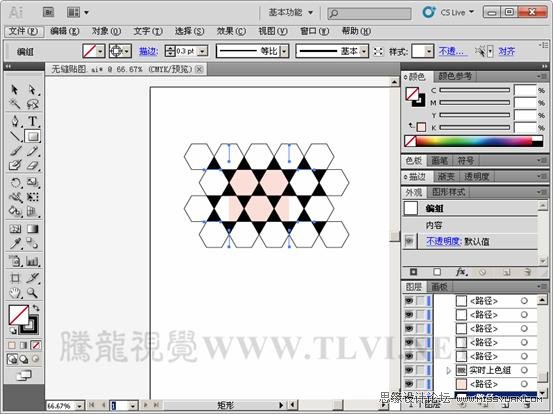Open the stroke weight dropdown
Viewport: 553px width, 414px height.
(x=202, y=51)
